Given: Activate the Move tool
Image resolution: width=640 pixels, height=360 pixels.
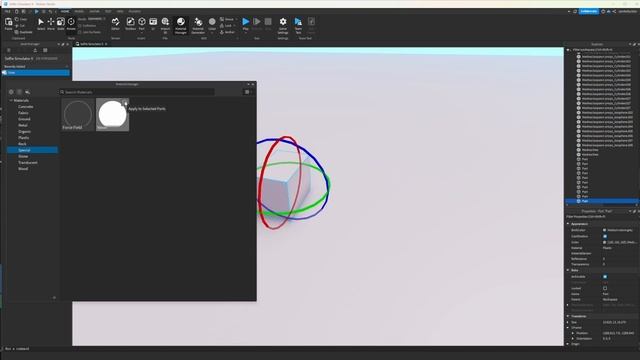Looking at the screenshot, I should pyautogui.click(x=51, y=24).
